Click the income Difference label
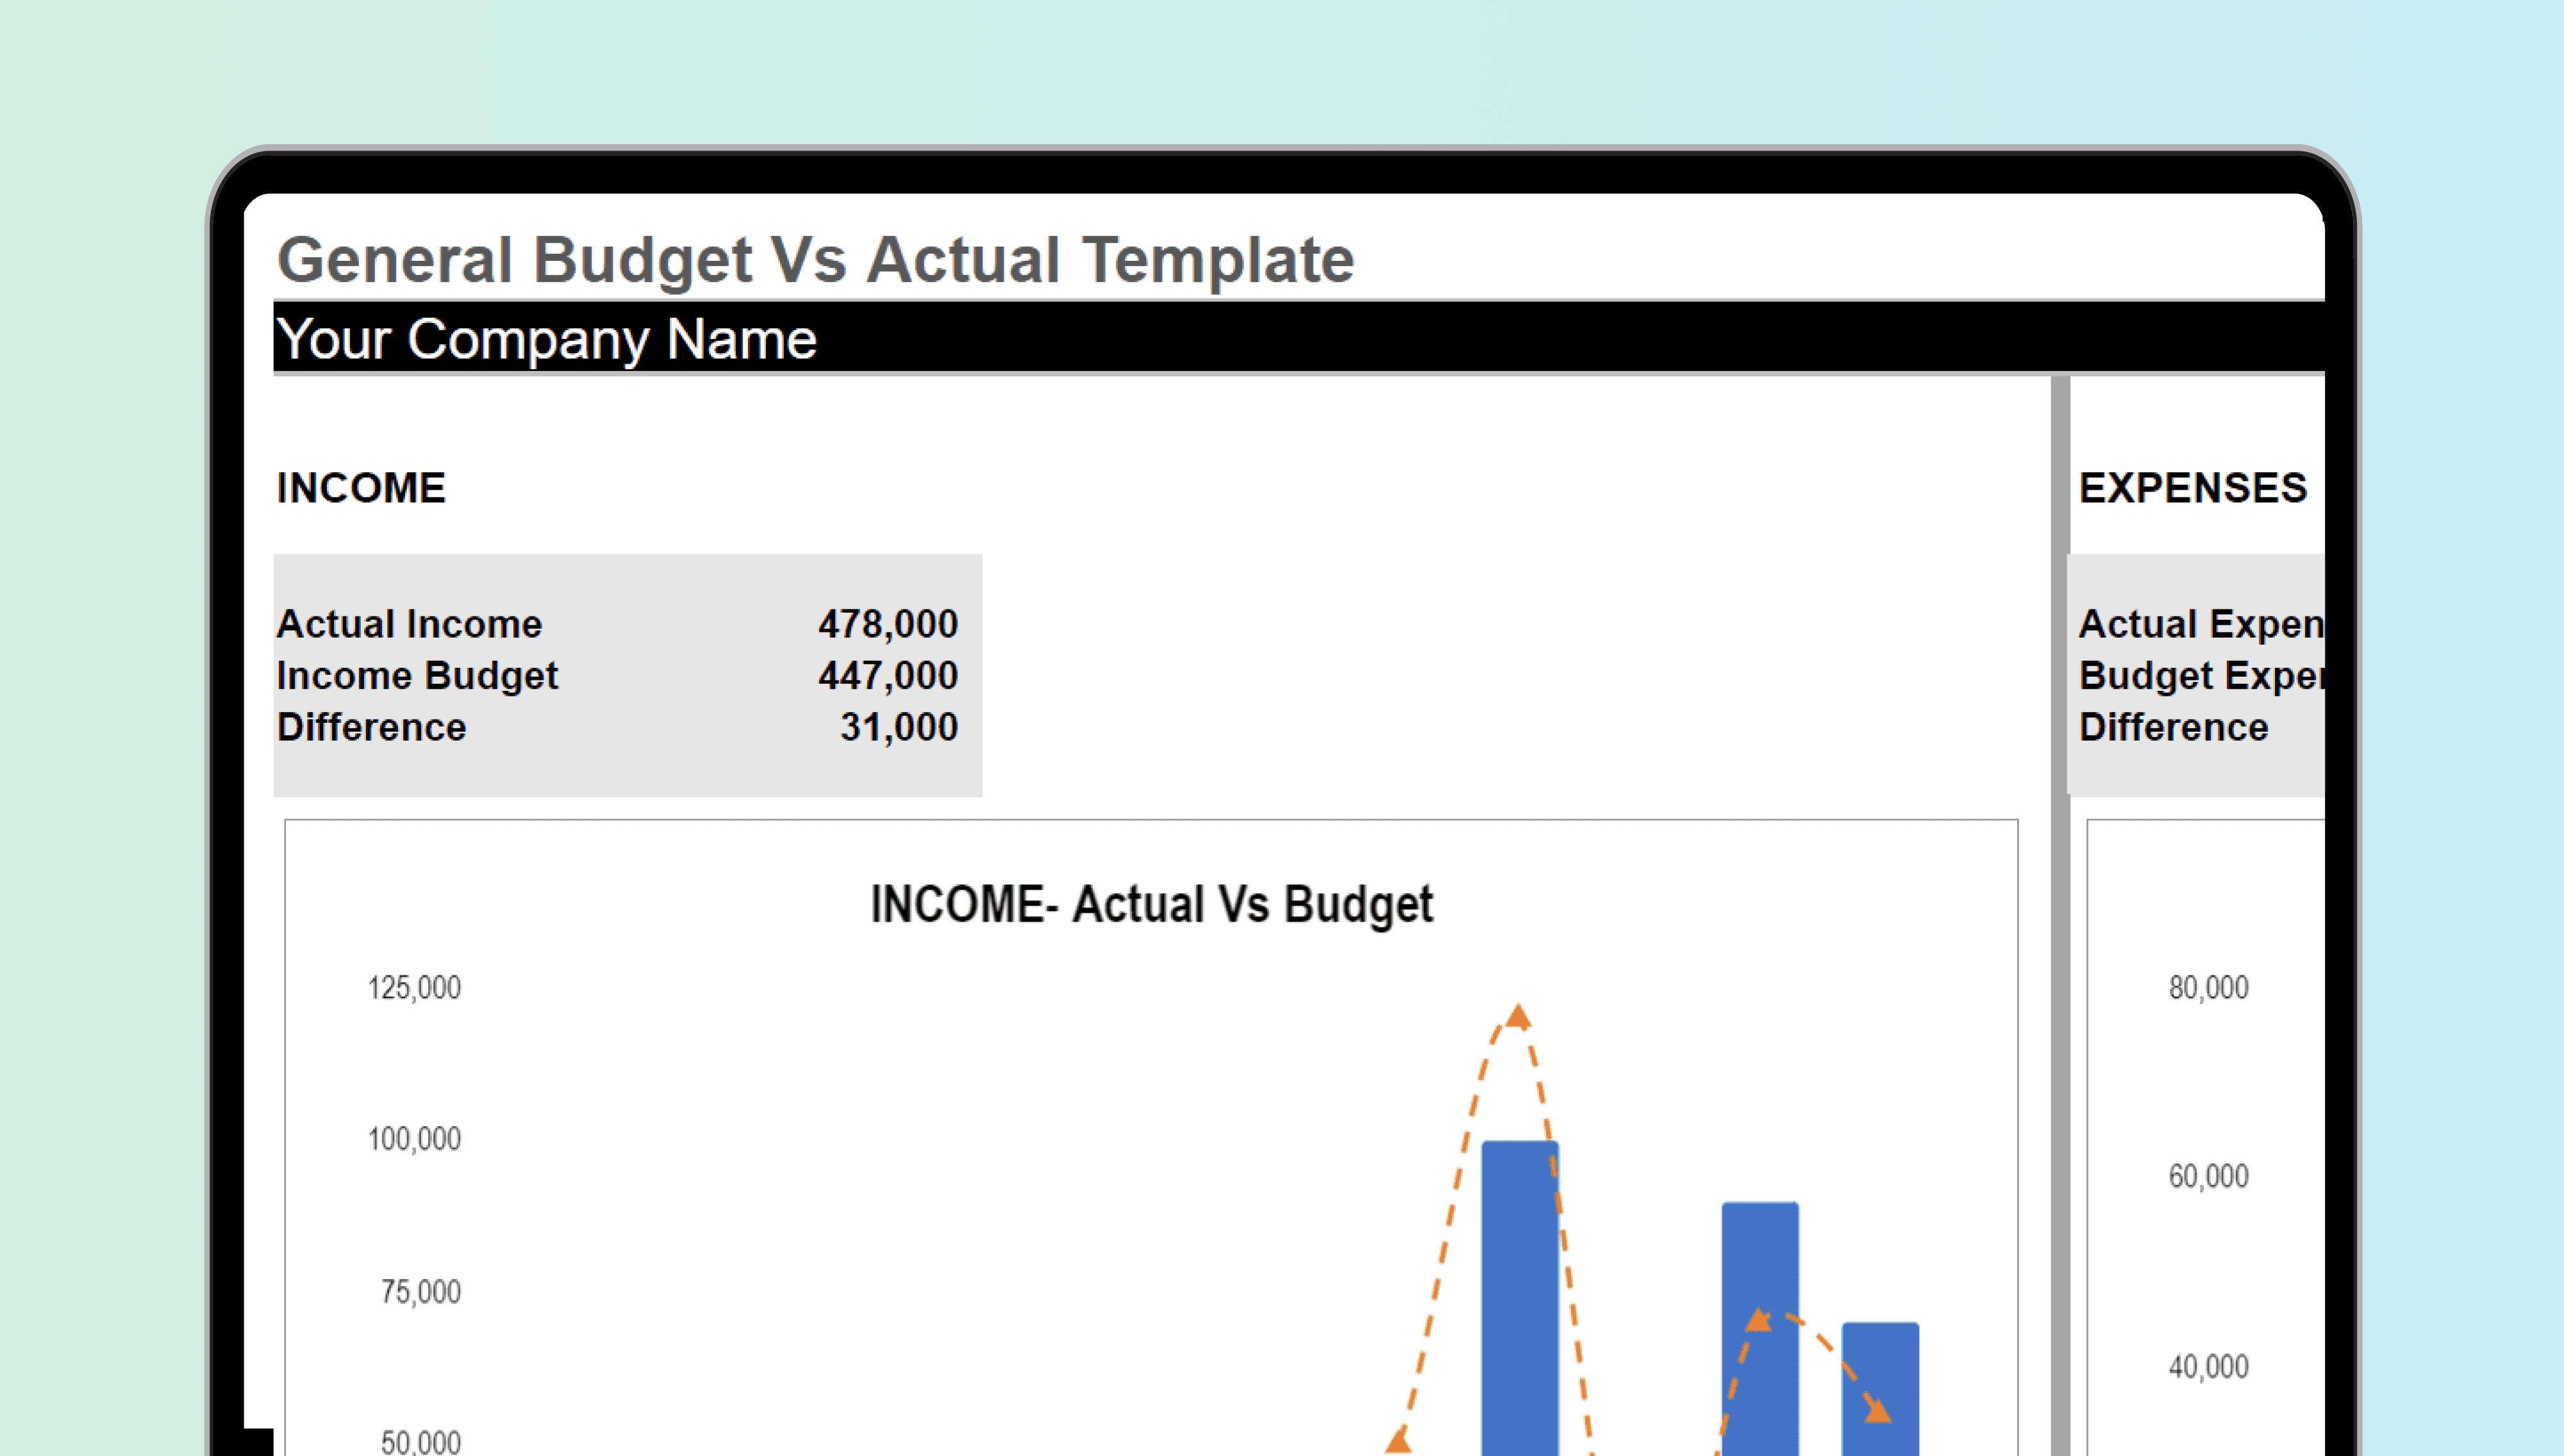The image size is (2564, 1456). pyautogui.click(x=371, y=727)
